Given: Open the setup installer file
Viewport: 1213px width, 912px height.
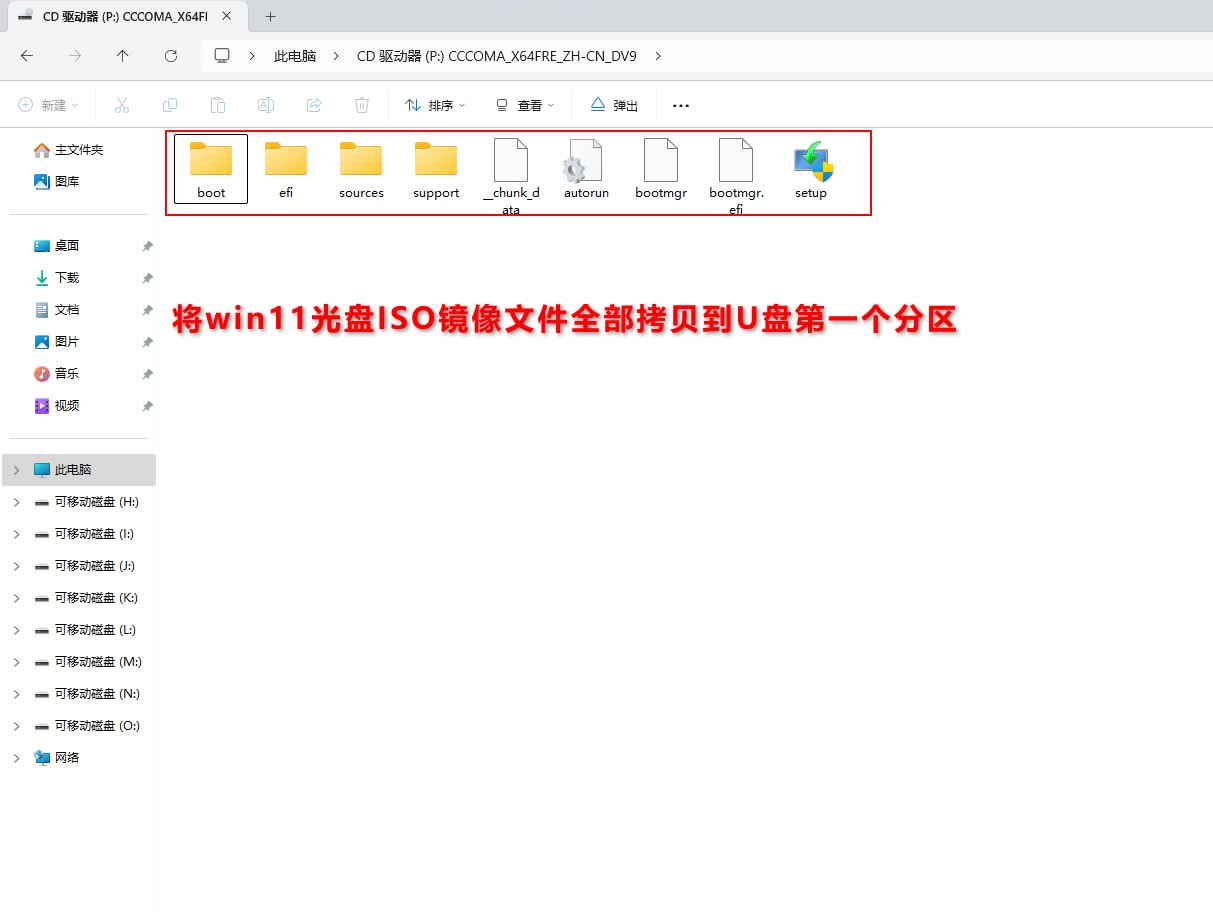Looking at the screenshot, I should click(811, 163).
